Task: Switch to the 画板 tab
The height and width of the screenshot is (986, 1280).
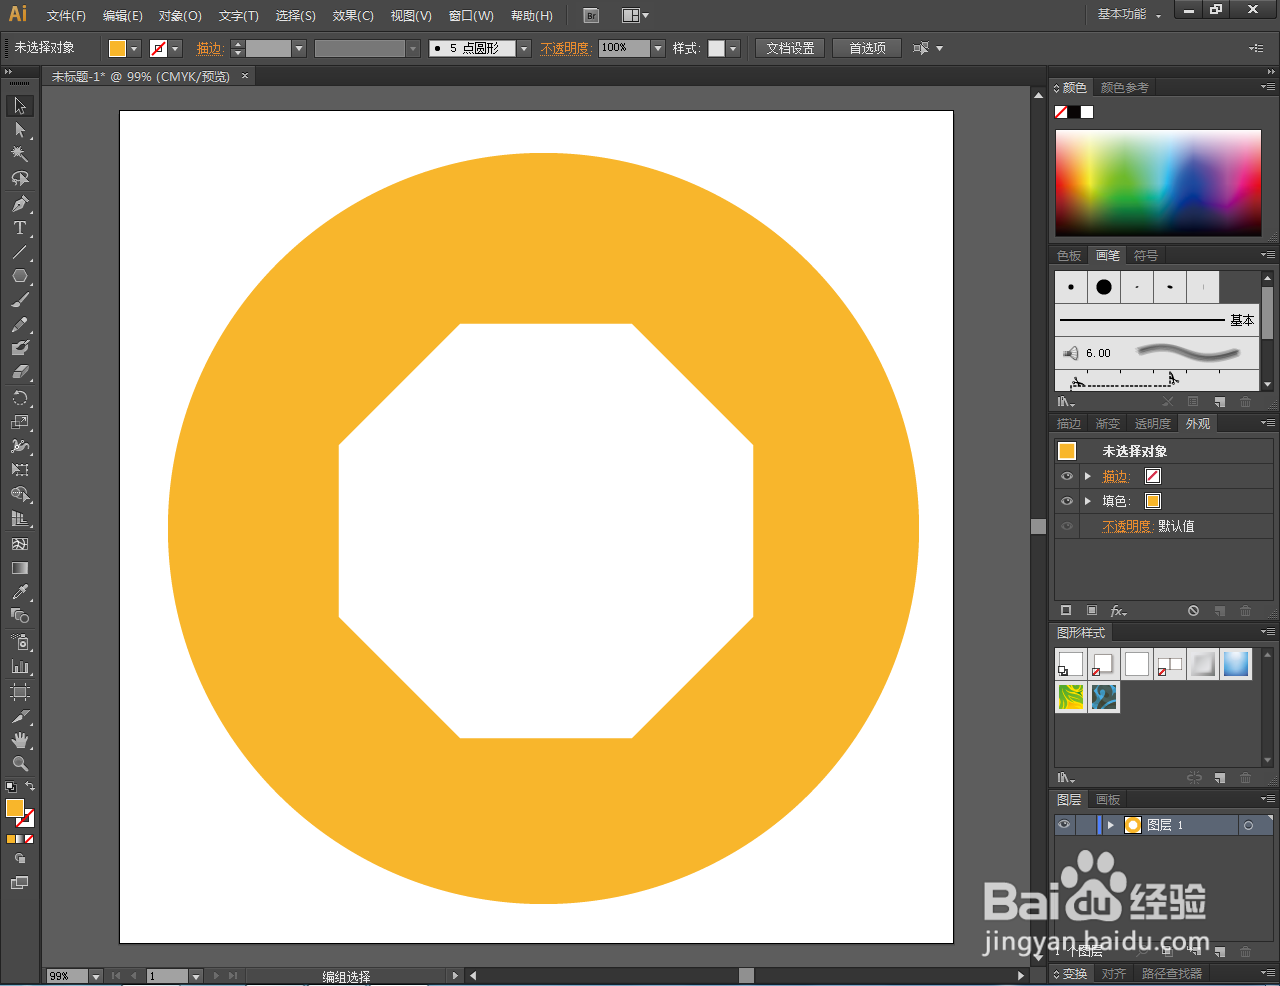Action: pyautogui.click(x=1107, y=800)
